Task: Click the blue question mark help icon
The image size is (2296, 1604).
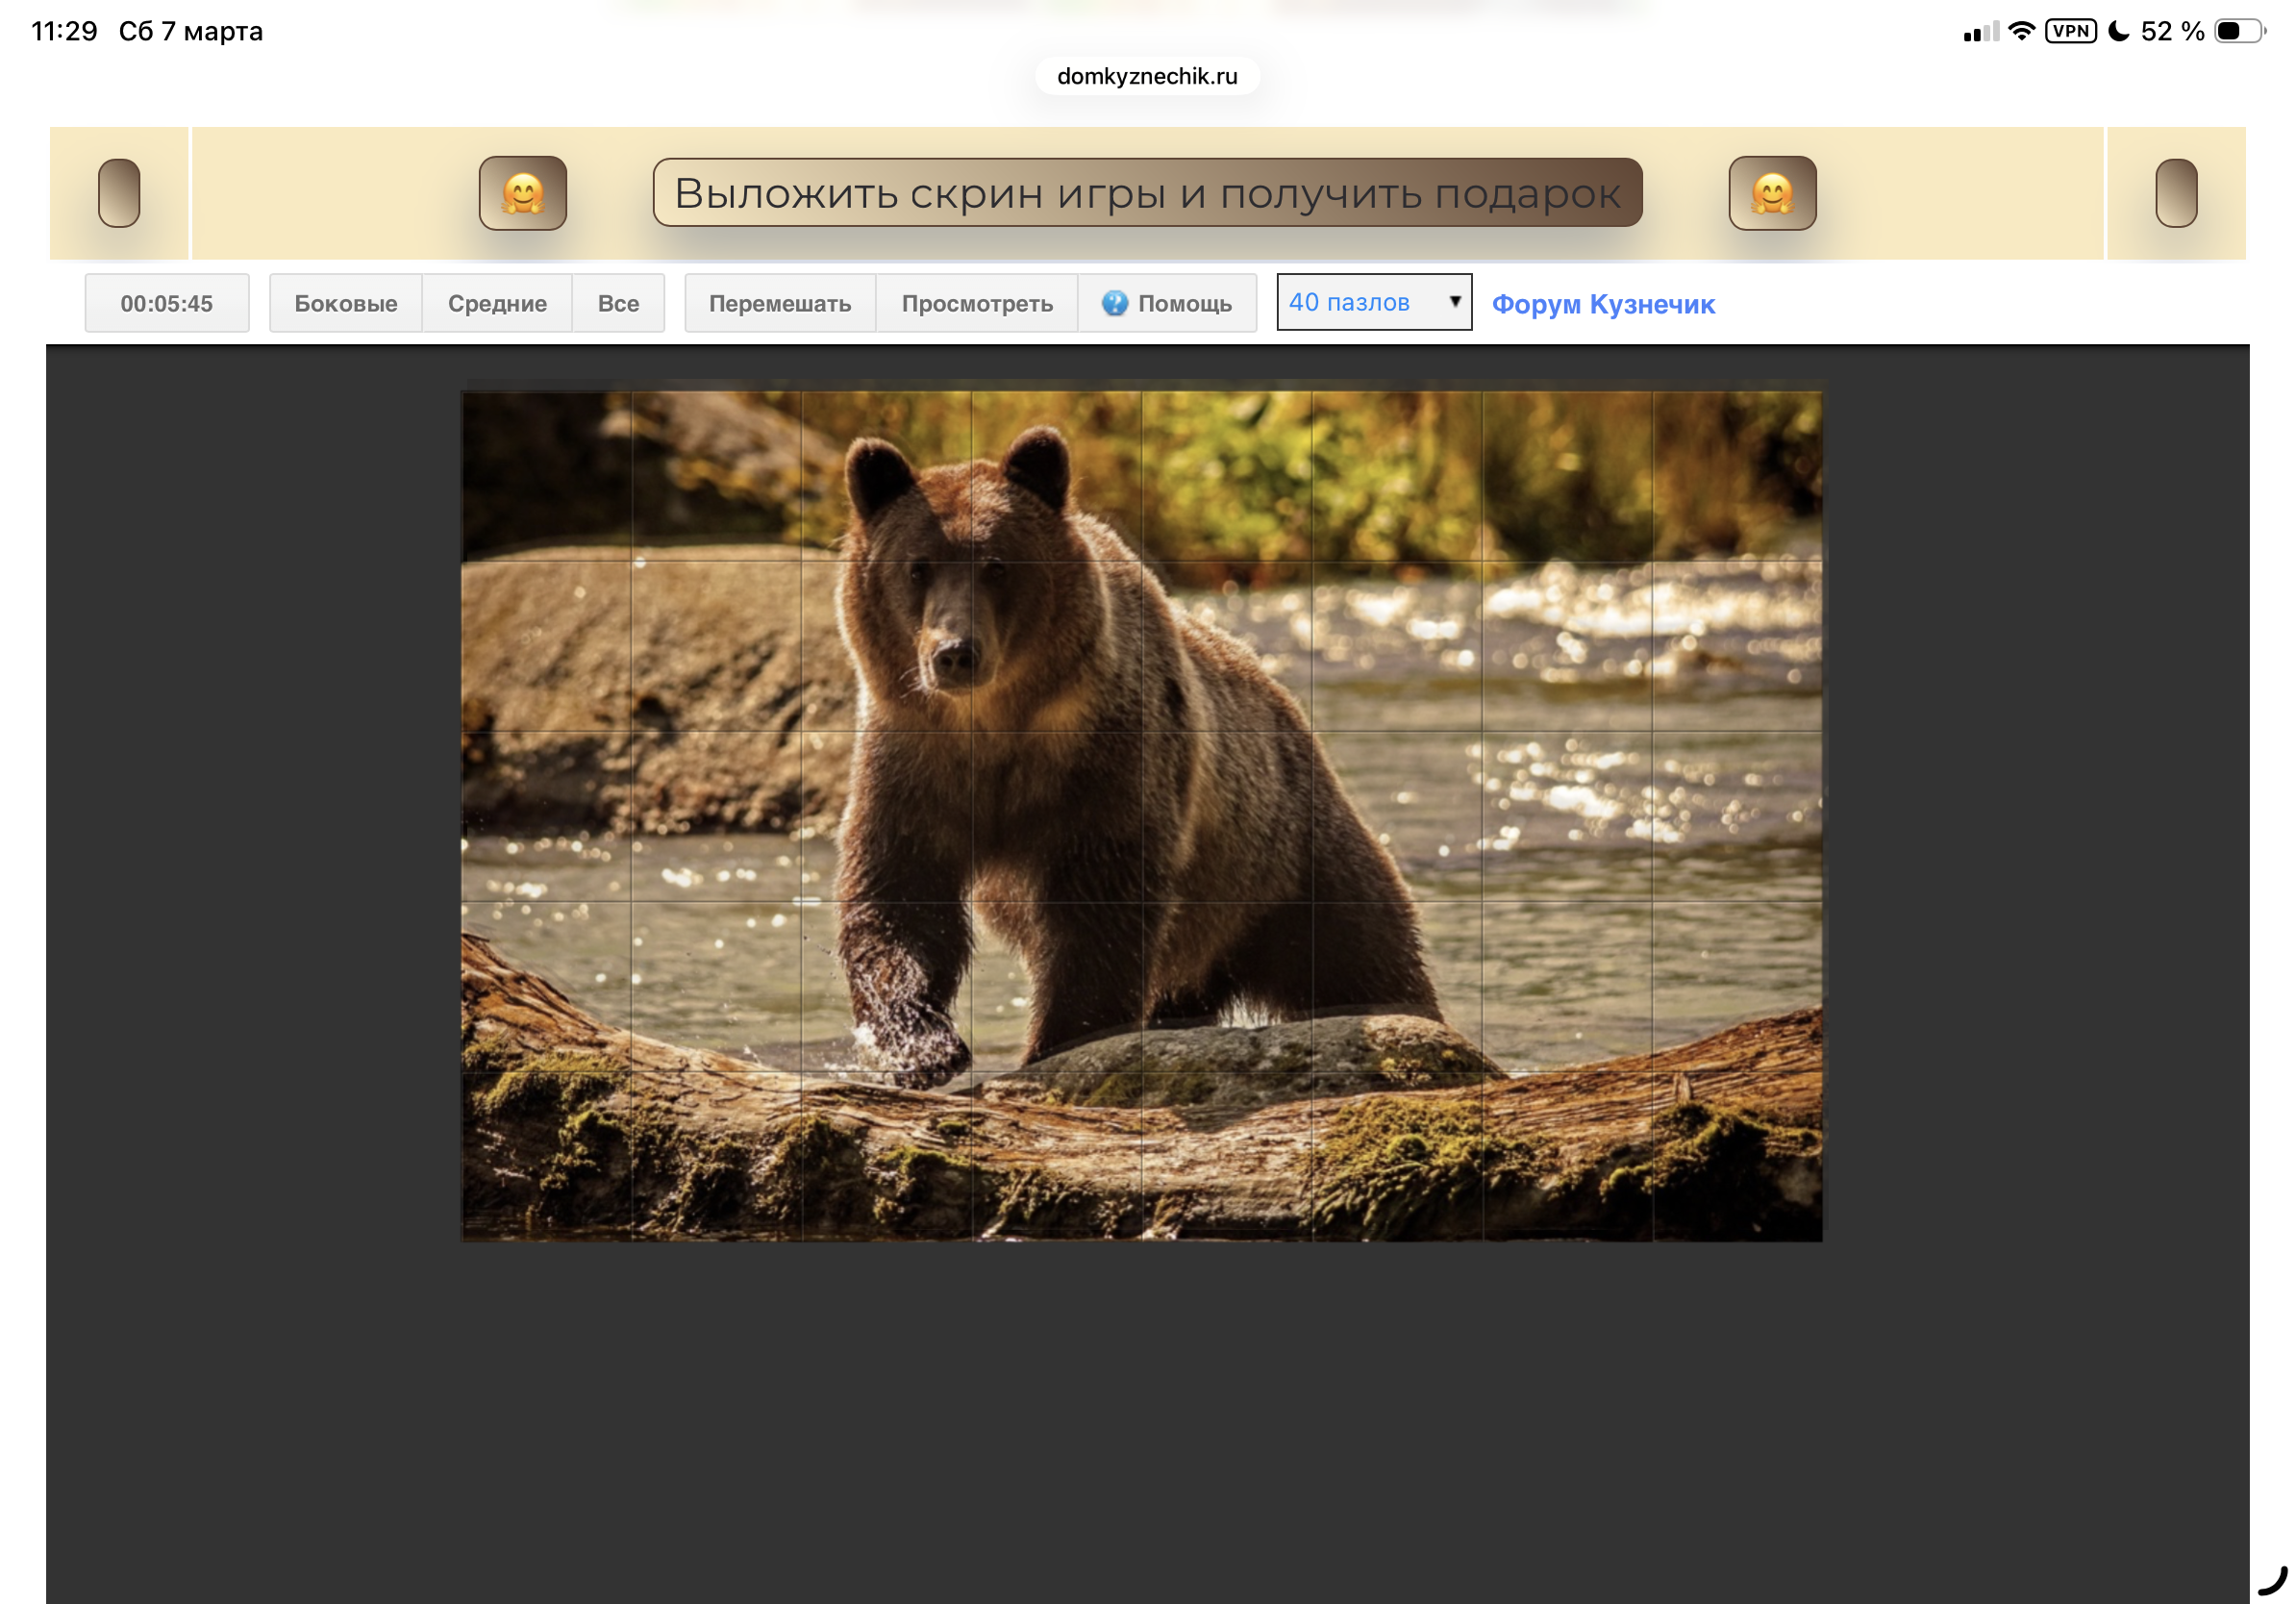Action: tap(1114, 303)
